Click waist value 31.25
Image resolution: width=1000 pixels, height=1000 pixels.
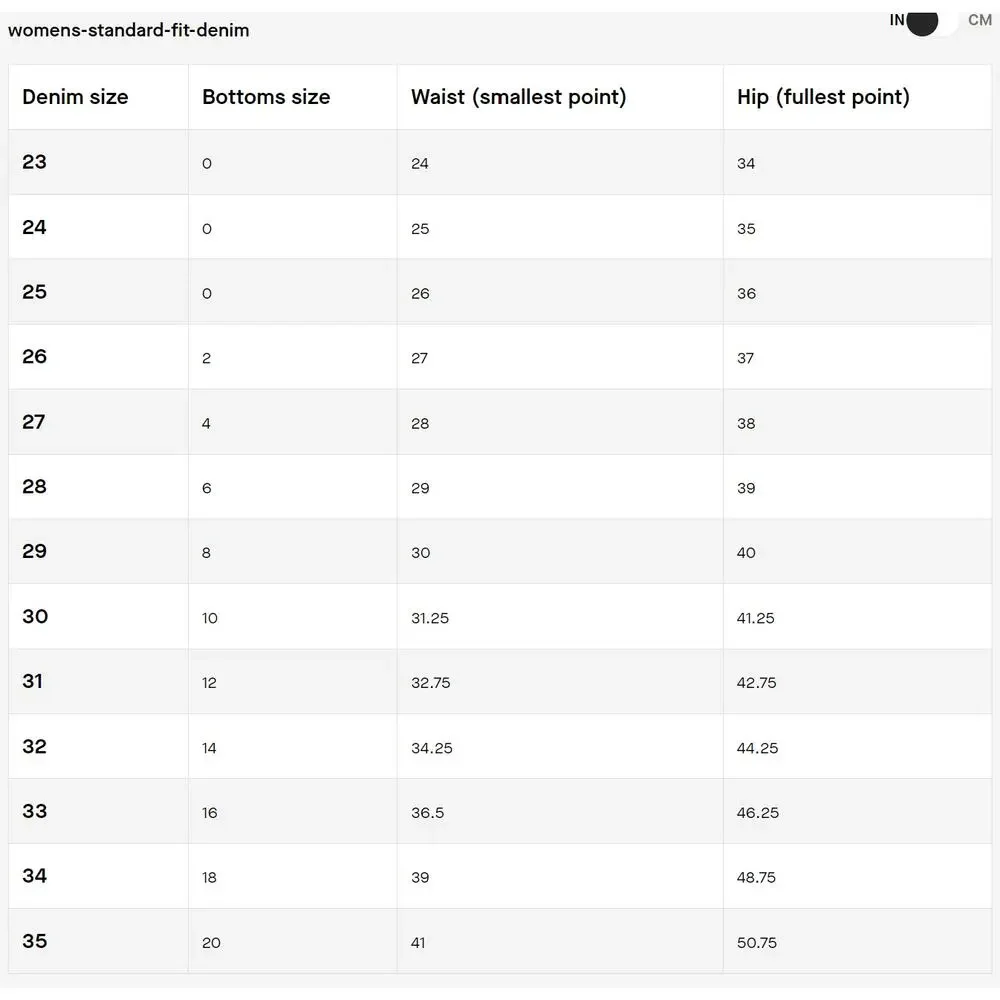pos(430,618)
